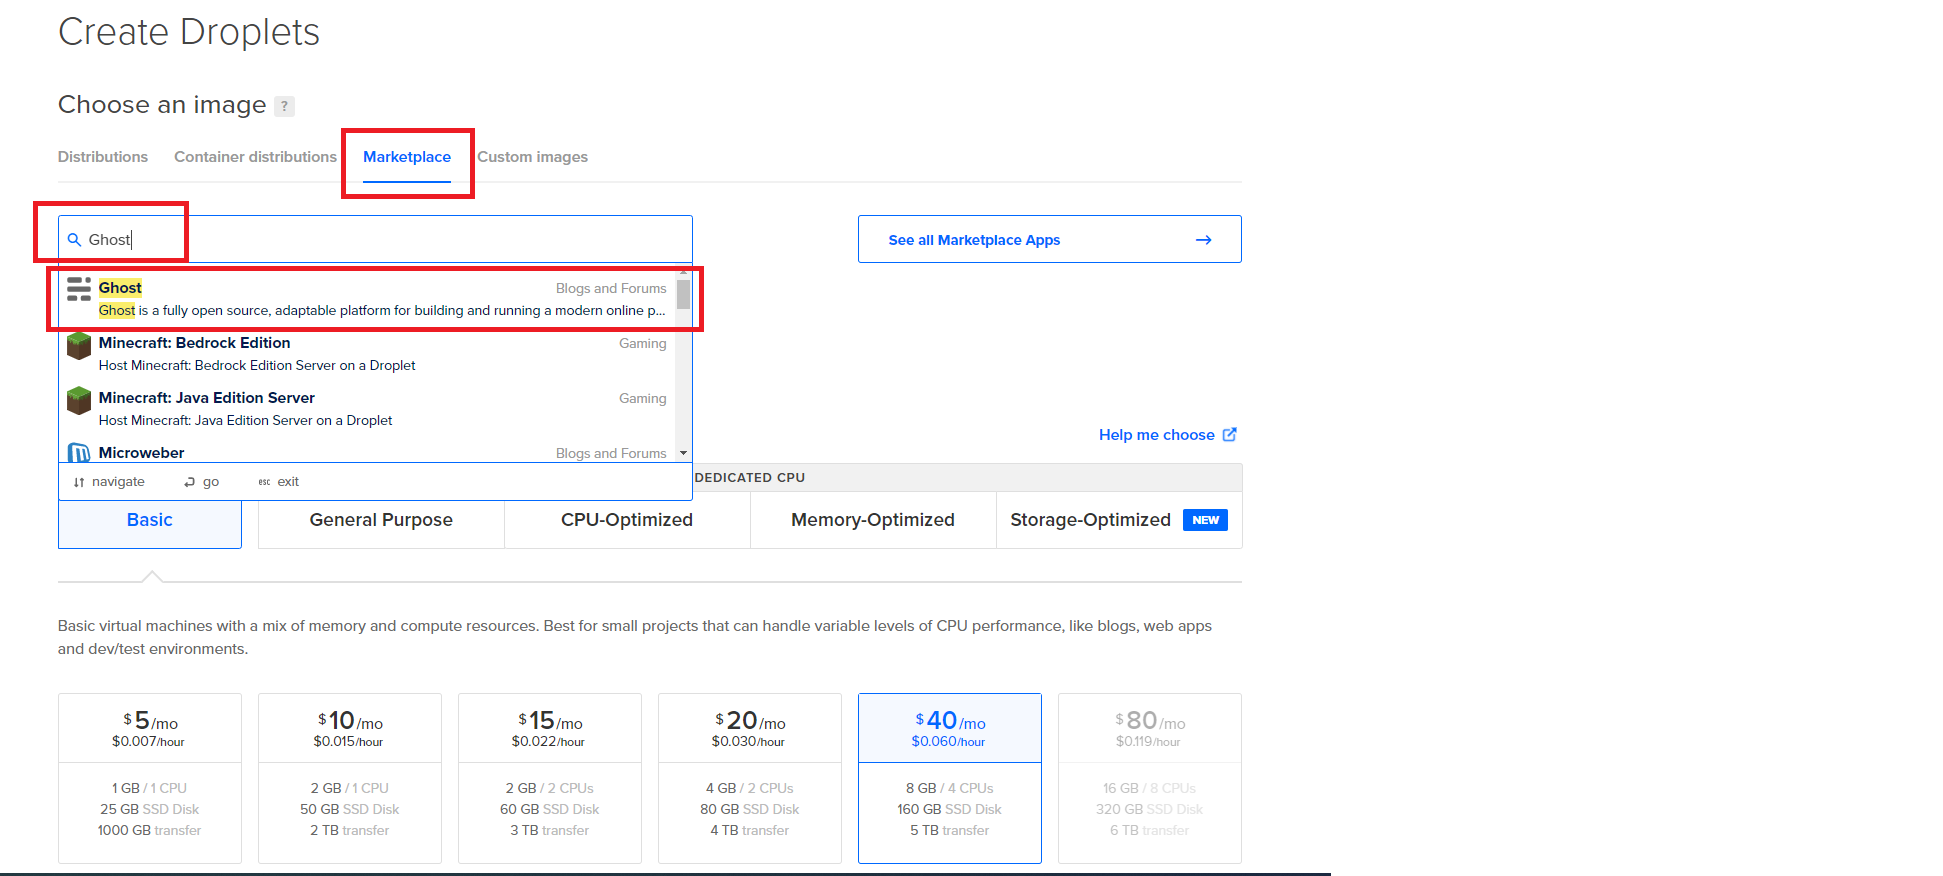Click the Minecraft: Bedrock Edition block icon
This screenshot has width=1943, height=876.
(79, 346)
